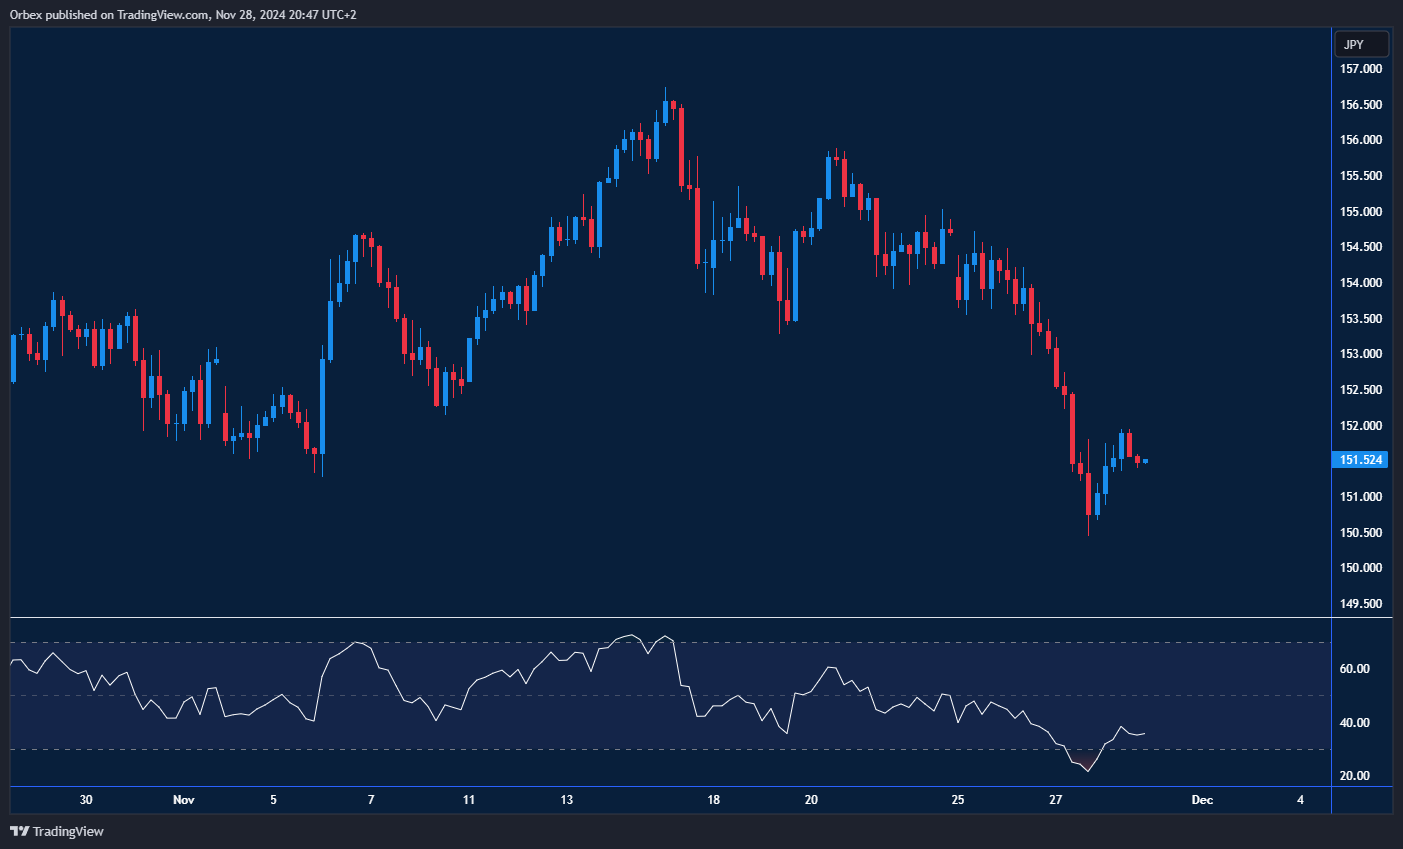Click the 27 date on time axis
Viewport: 1403px width, 849px height.
click(x=1055, y=800)
